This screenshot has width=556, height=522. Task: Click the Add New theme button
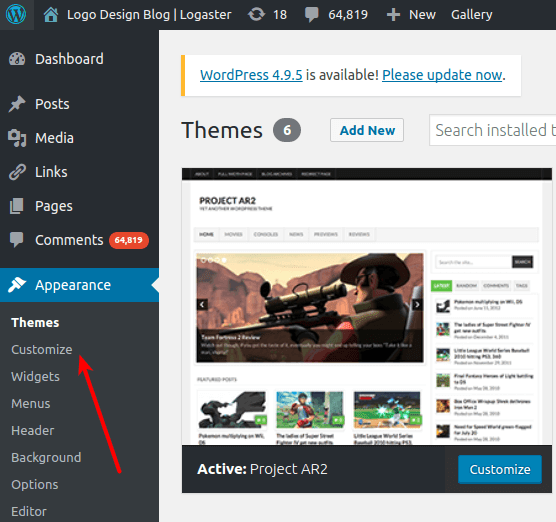point(367,130)
